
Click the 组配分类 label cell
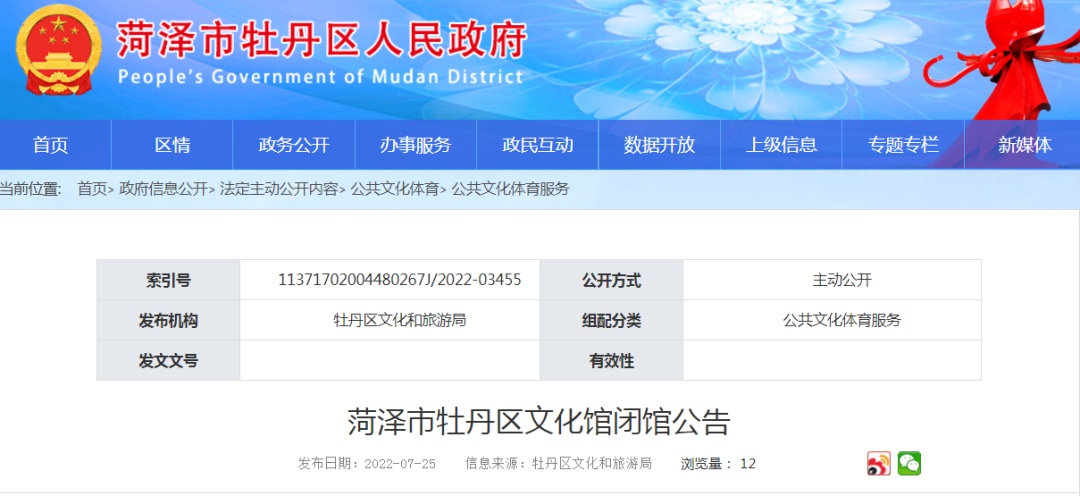coord(611,320)
